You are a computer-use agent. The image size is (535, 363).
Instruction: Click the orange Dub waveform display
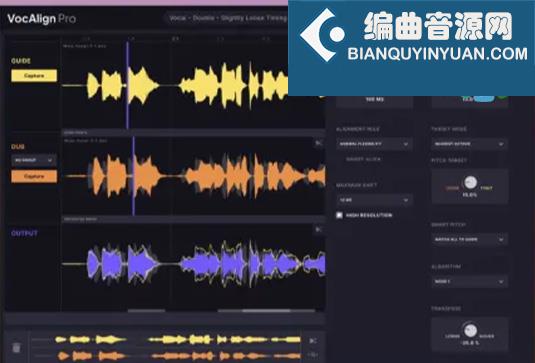click(193, 176)
